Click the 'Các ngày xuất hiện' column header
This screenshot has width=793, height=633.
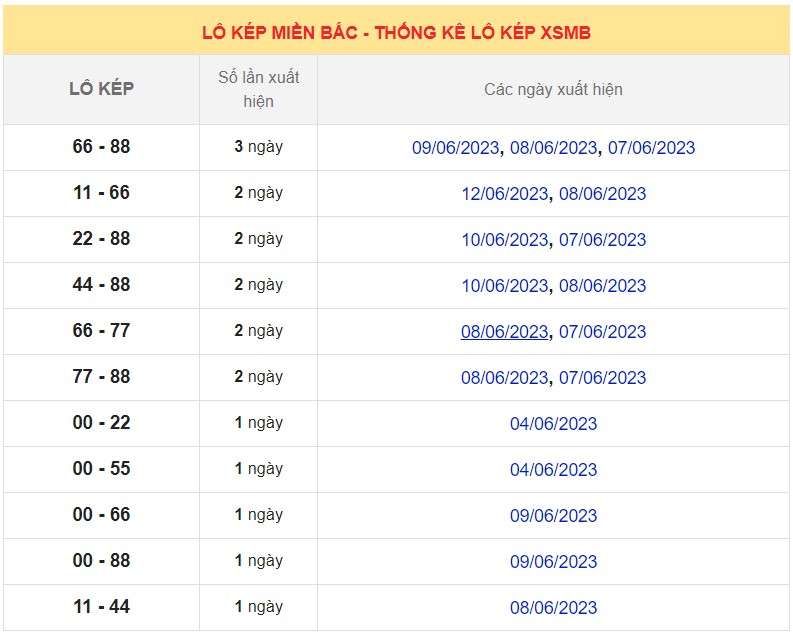(x=553, y=90)
